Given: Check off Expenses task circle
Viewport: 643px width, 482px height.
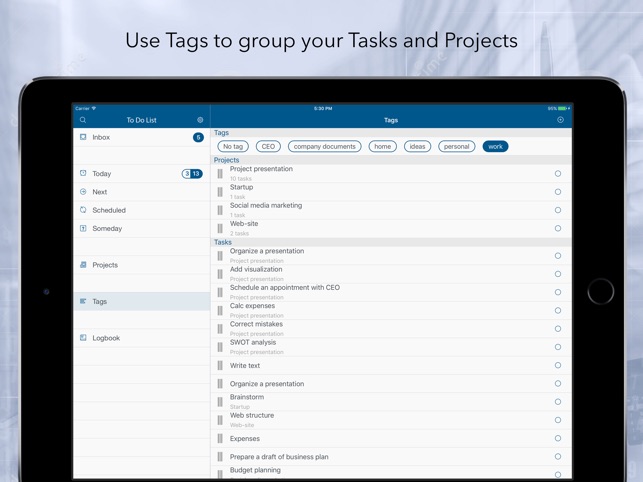Looking at the screenshot, I should click(558, 438).
